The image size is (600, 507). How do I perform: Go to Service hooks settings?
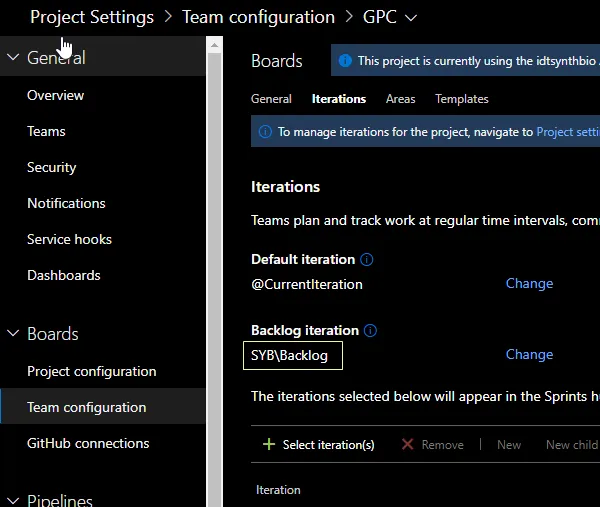pyautogui.click(x=69, y=239)
